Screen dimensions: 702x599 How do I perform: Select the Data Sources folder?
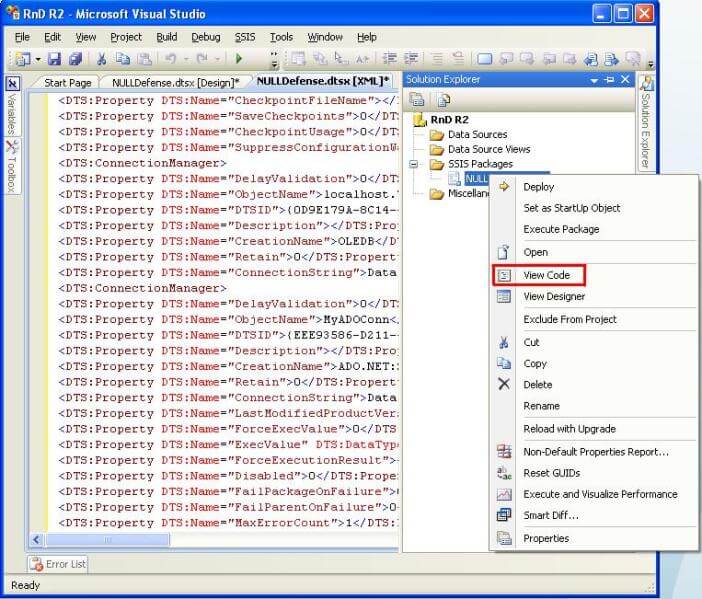(477, 134)
